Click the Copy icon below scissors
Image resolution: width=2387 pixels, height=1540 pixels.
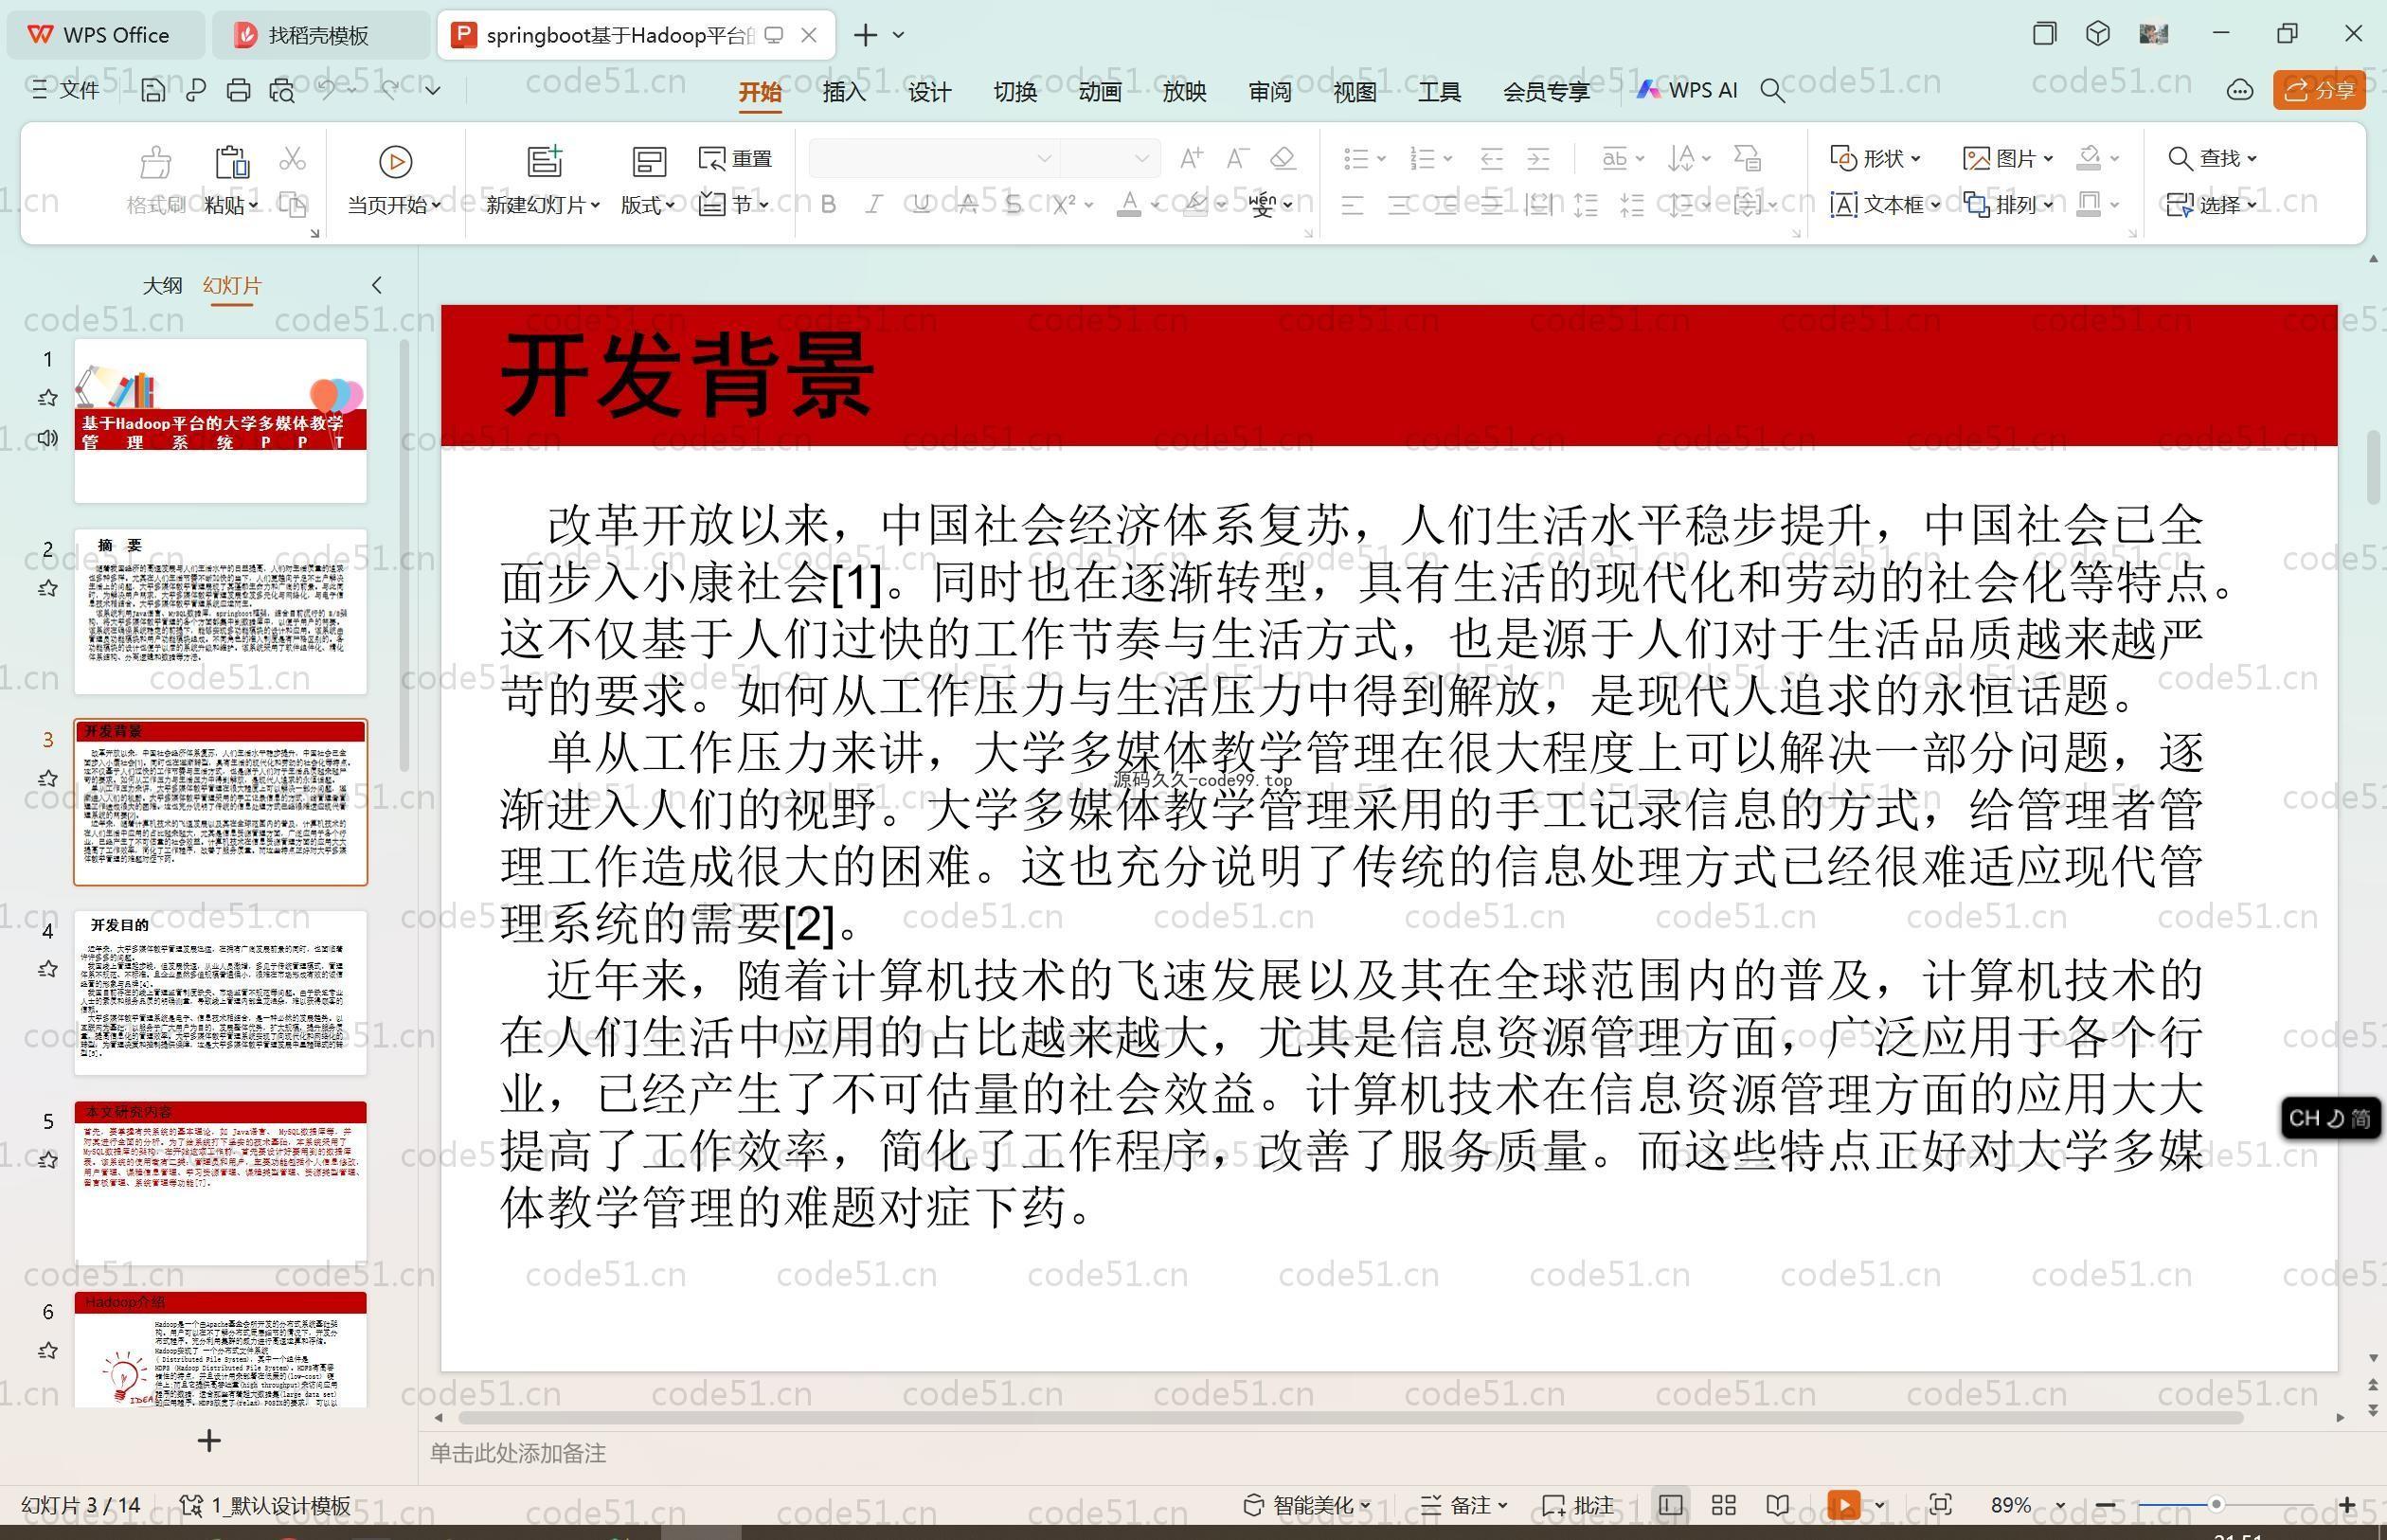(x=292, y=205)
